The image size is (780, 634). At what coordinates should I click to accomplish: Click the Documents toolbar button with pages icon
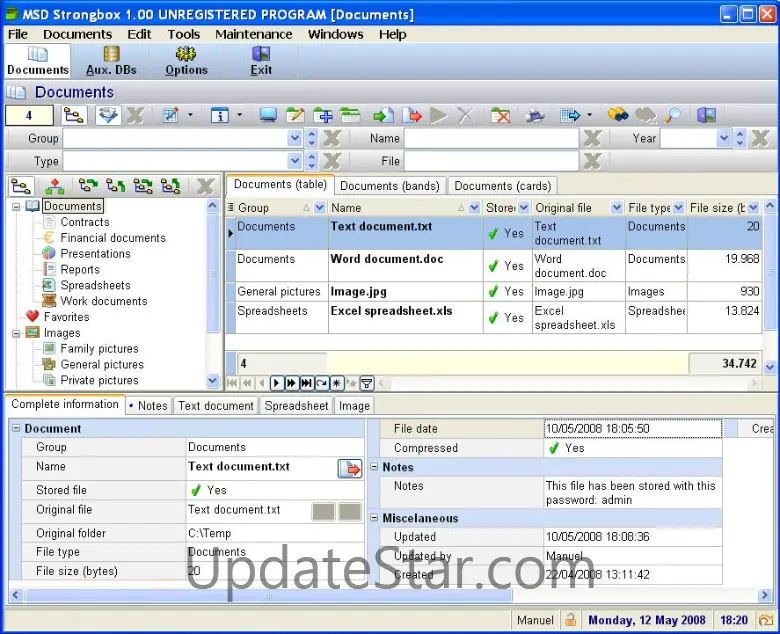(38, 61)
